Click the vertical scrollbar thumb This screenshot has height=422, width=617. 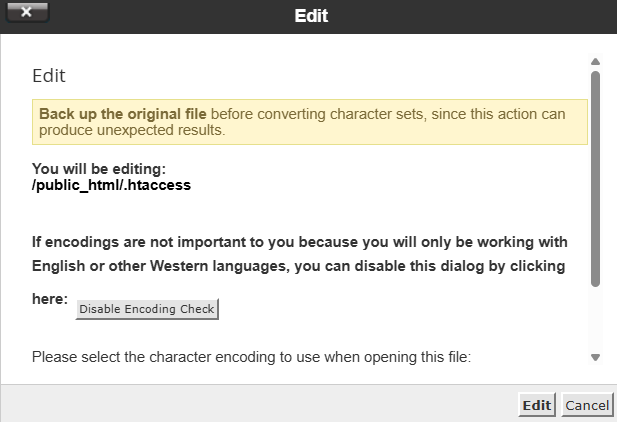595,179
